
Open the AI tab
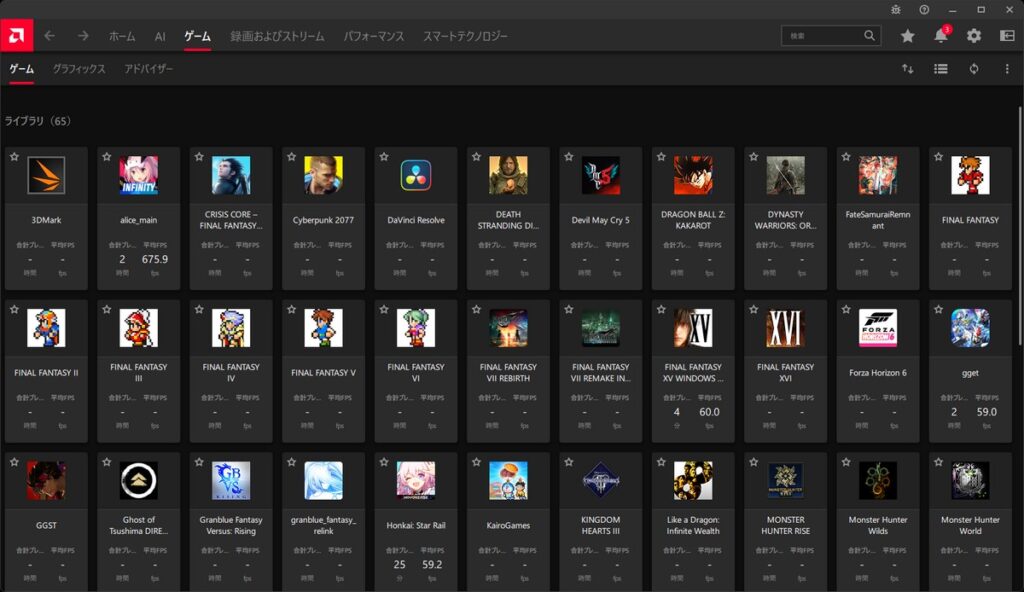tap(160, 37)
